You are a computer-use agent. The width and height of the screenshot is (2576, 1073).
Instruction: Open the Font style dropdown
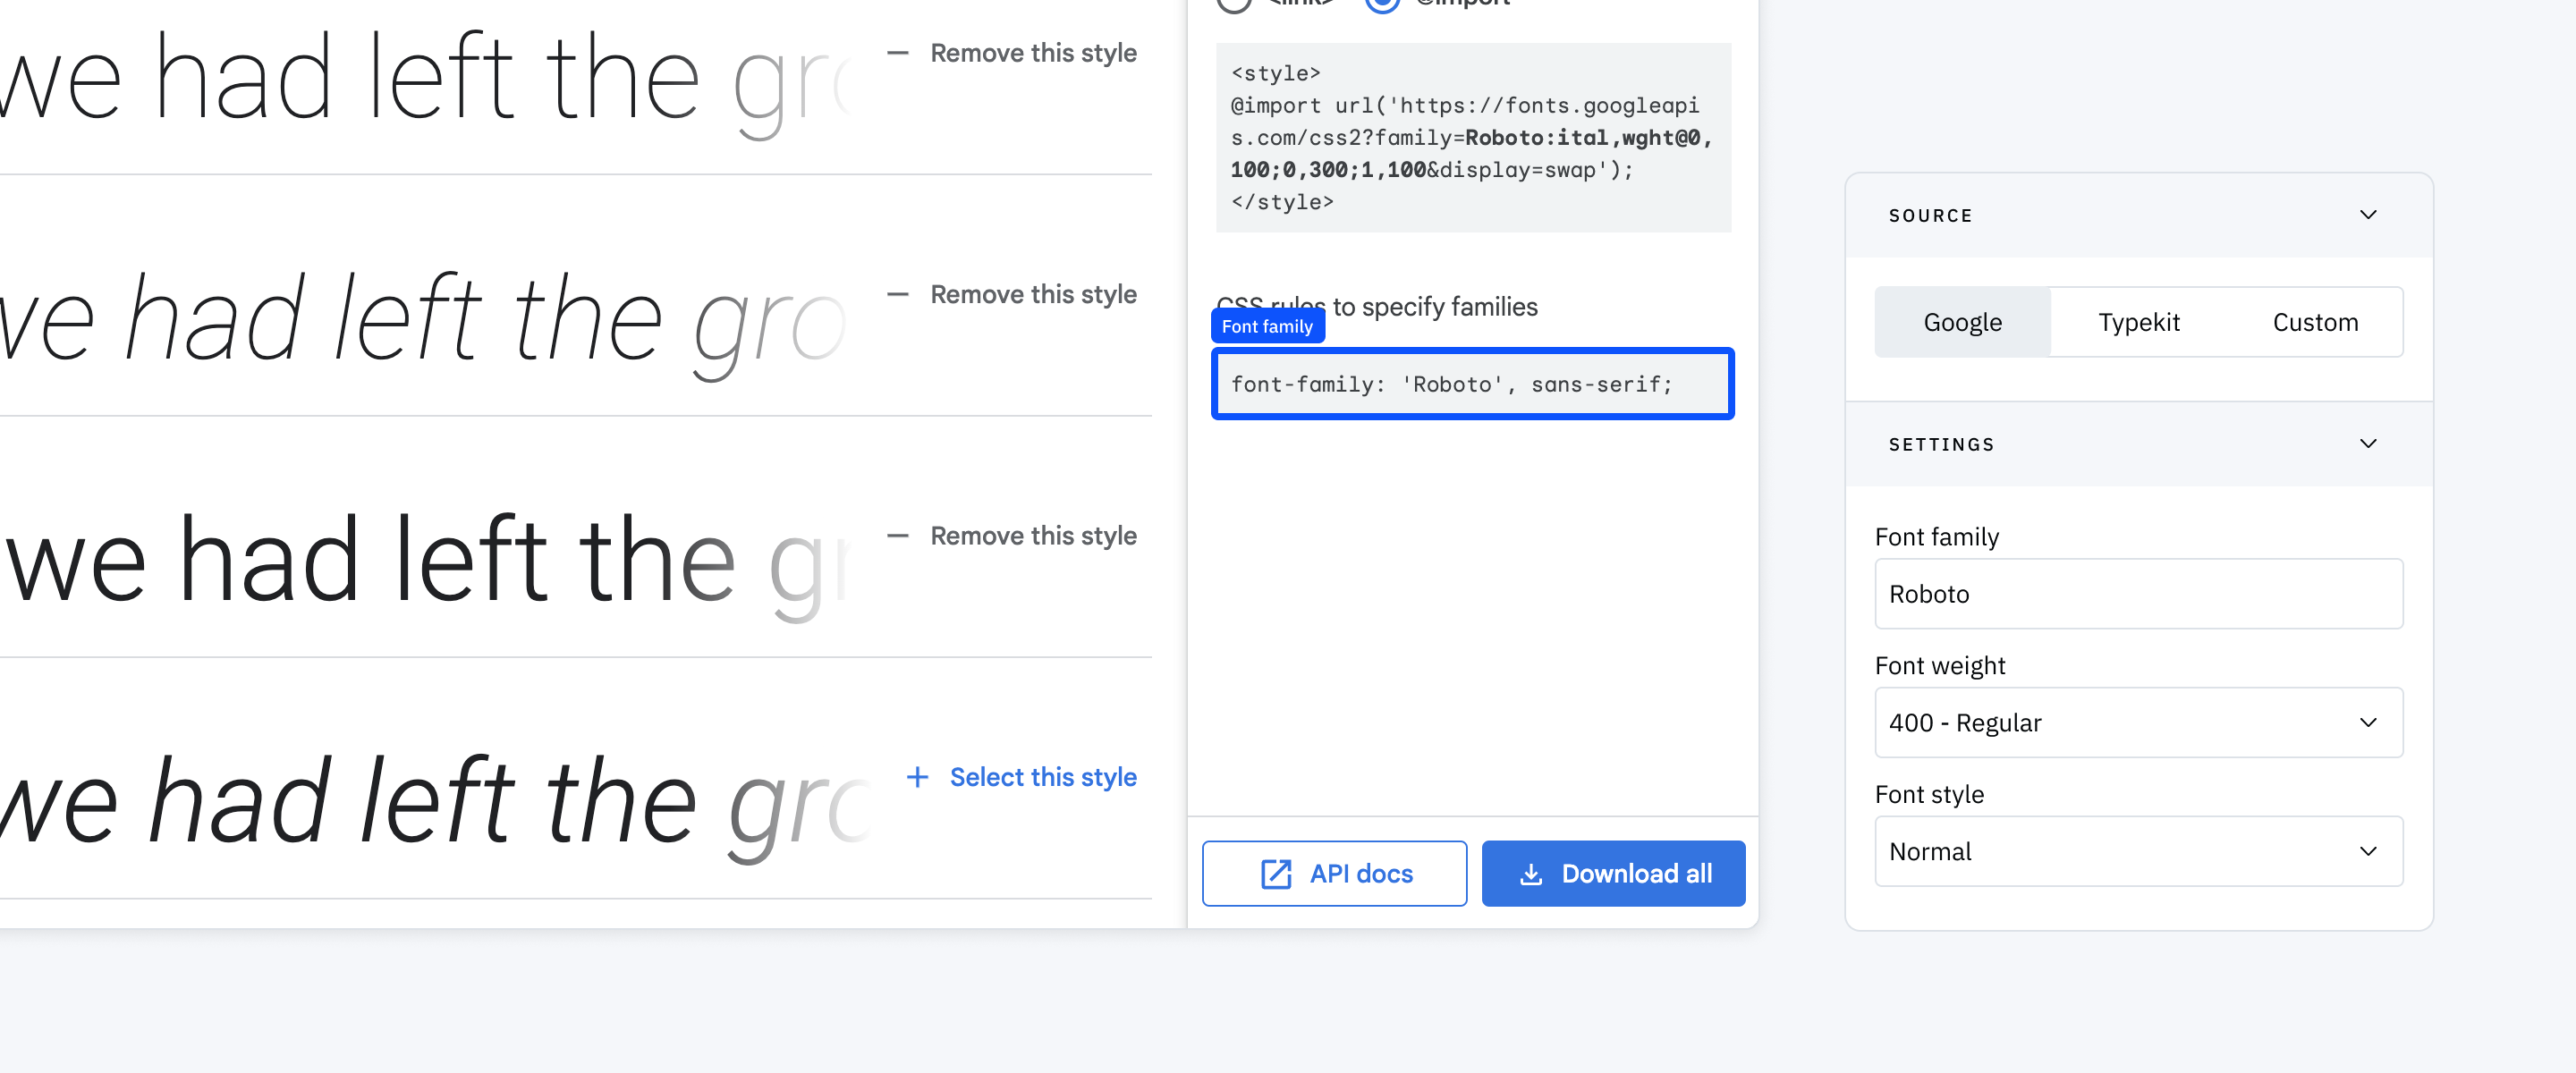point(2136,851)
